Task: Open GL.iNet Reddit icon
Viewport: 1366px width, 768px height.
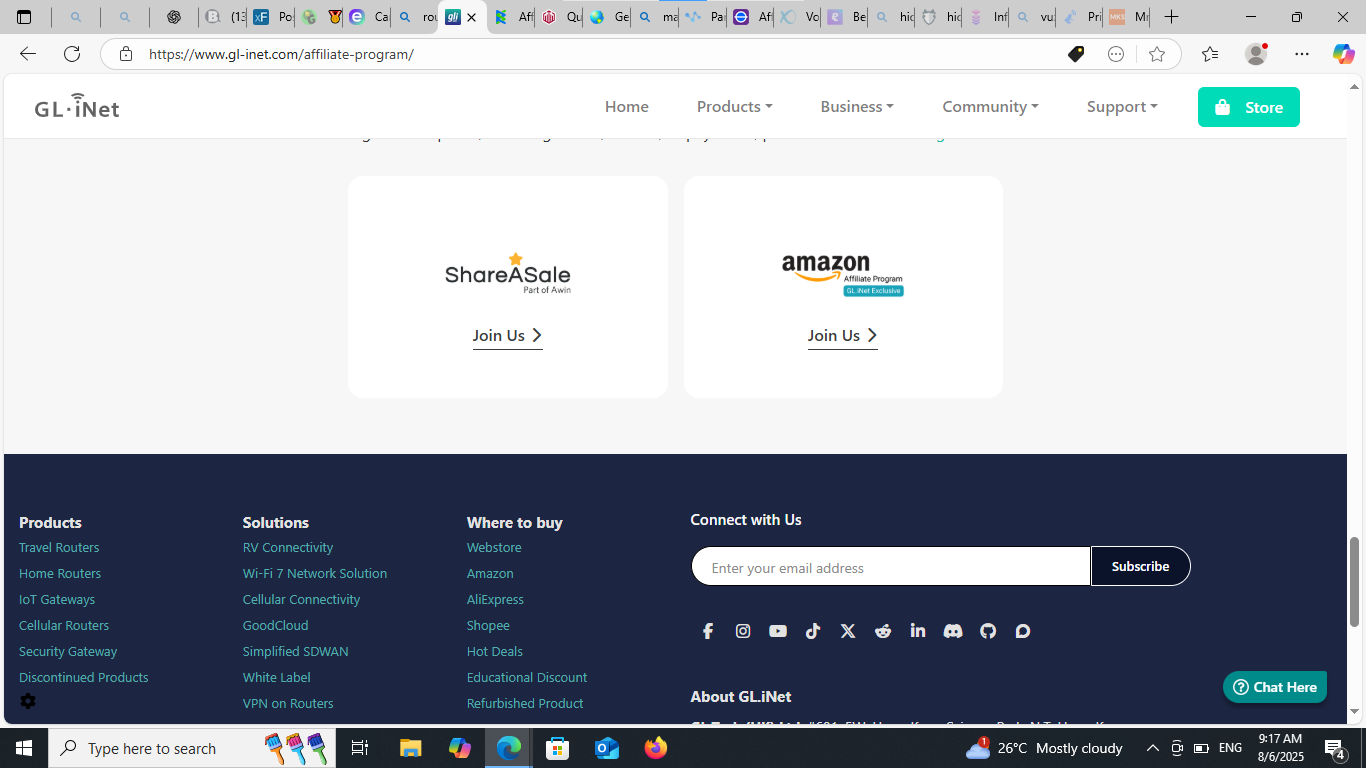Action: pyautogui.click(x=883, y=631)
